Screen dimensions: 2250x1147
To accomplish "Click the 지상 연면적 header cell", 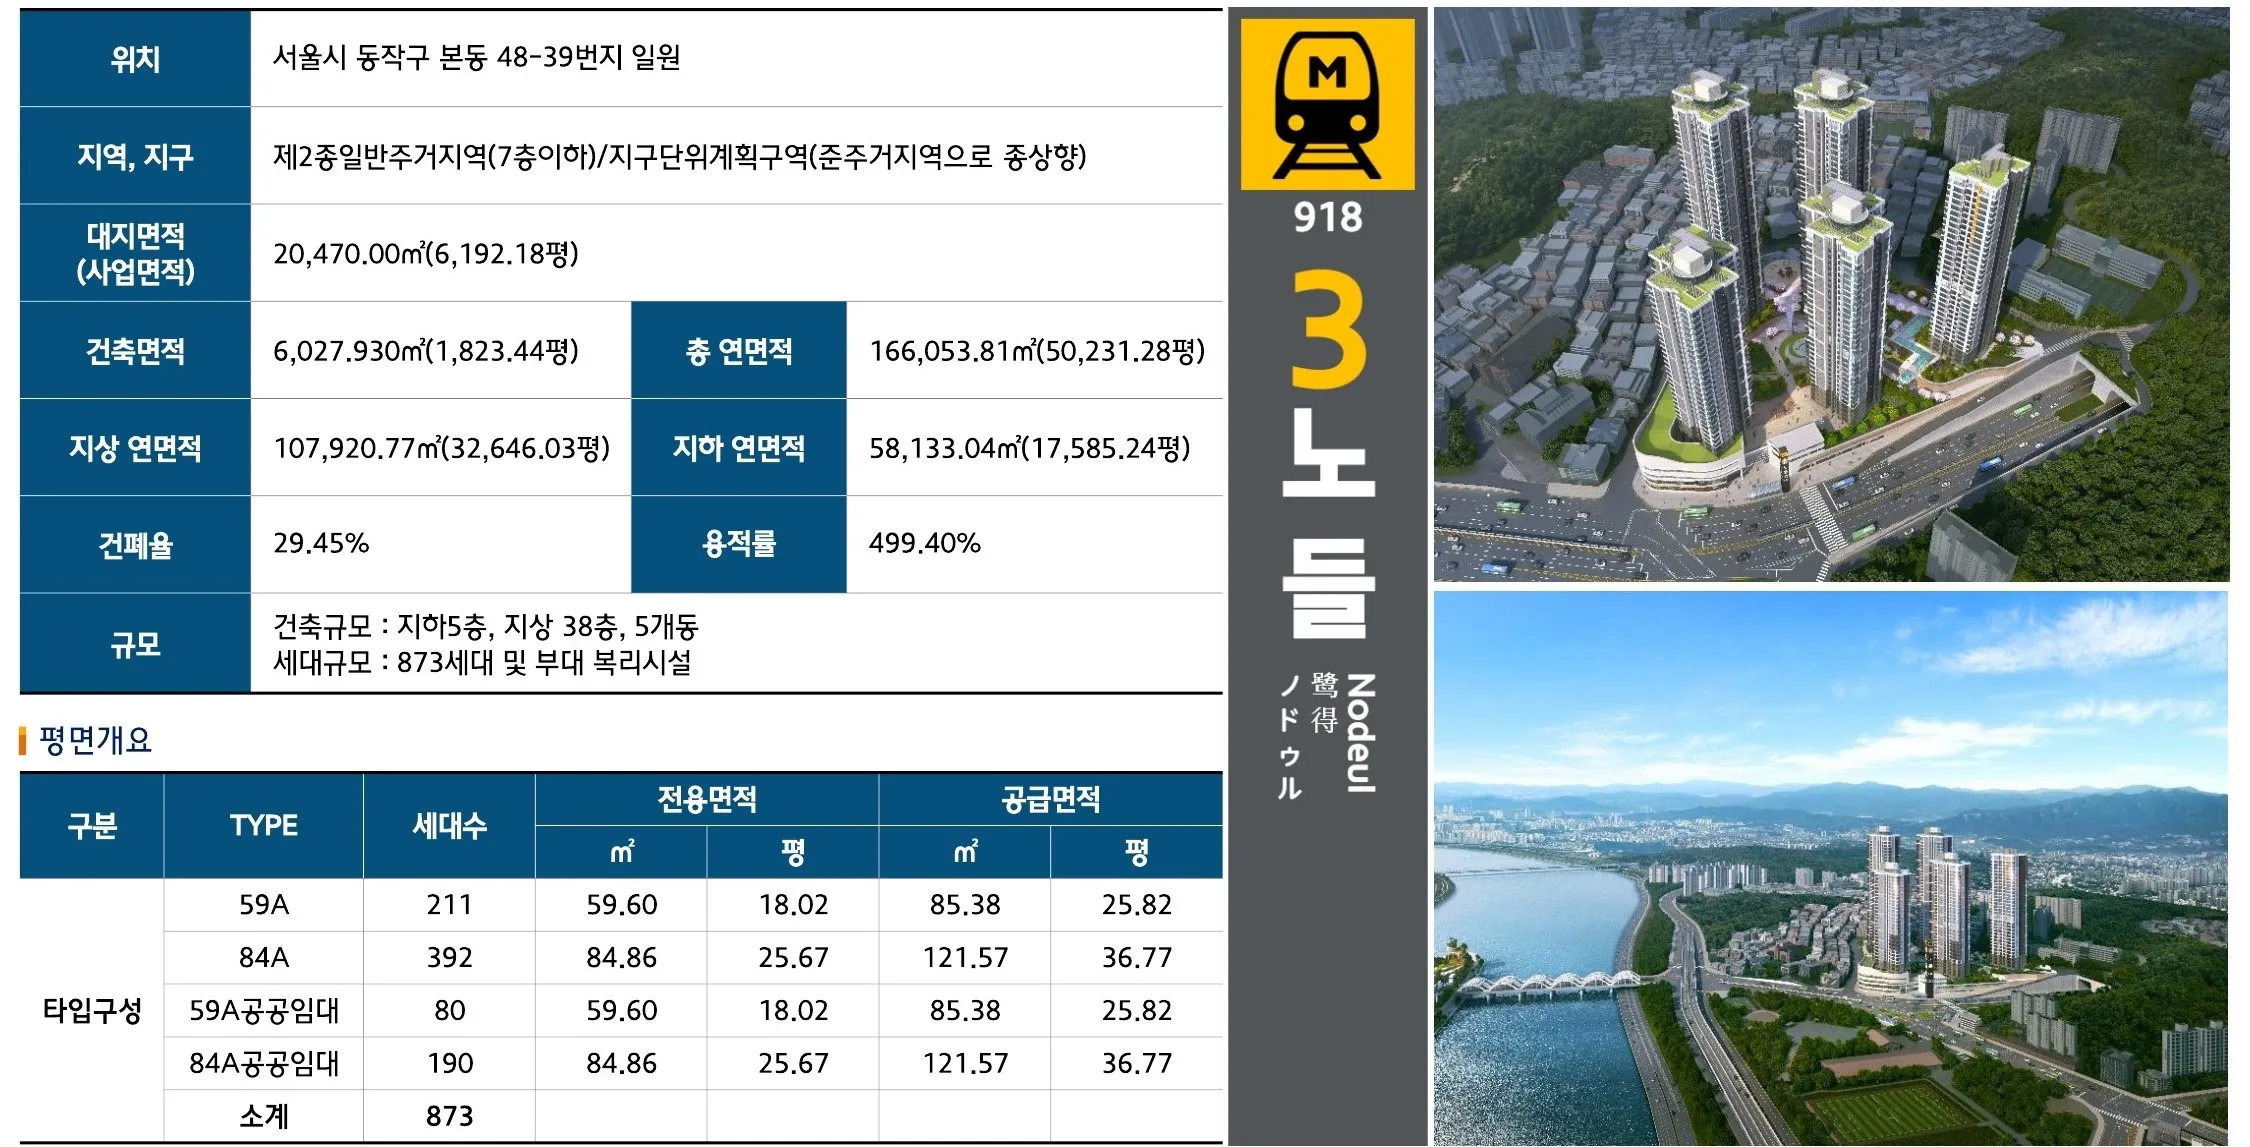I will [135, 447].
